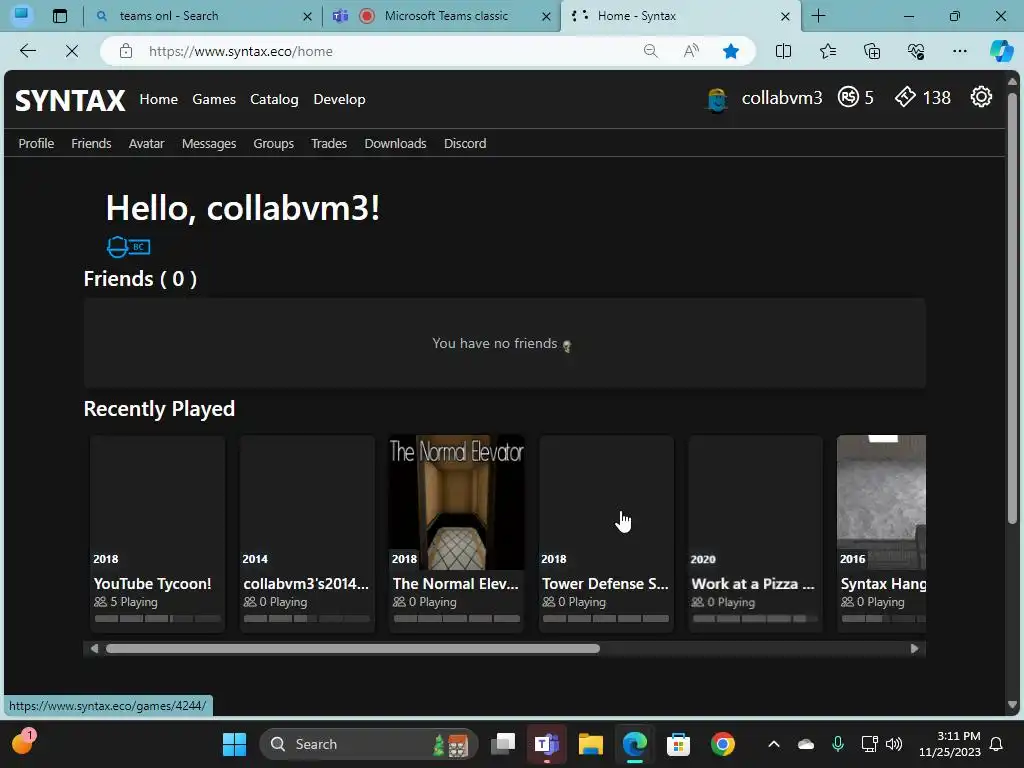Open Microsoft Teams from the taskbar
This screenshot has width=1024, height=768.
[x=547, y=744]
